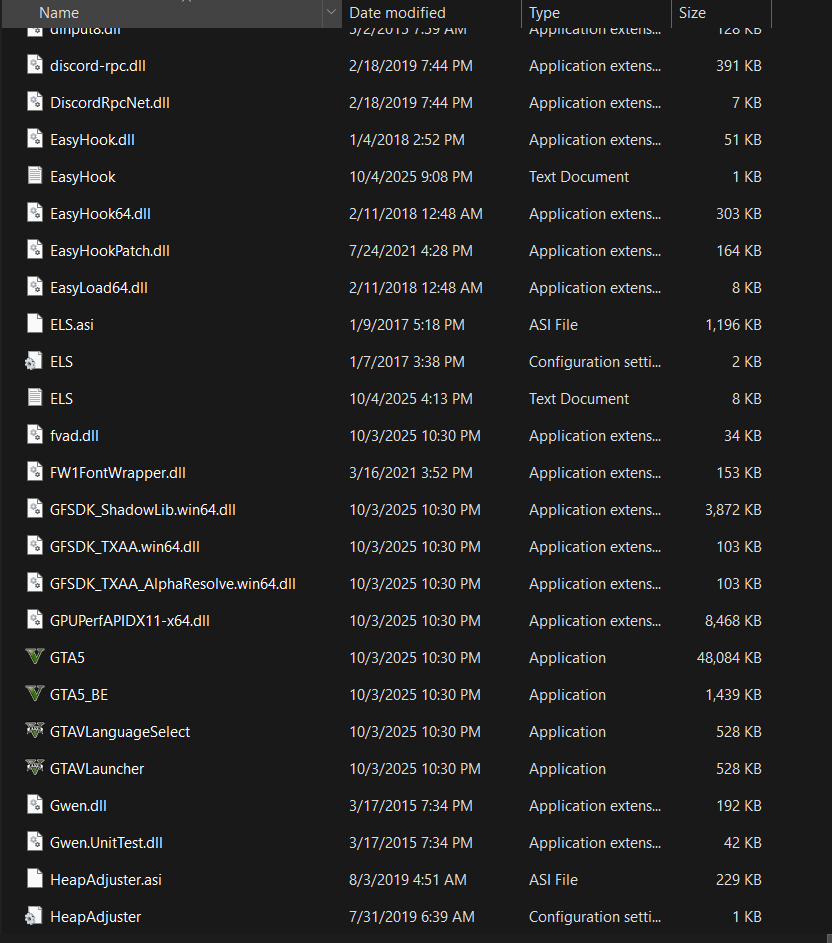The width and height of the screenshot is (832, 943).
Task: Select the Gwen.UnitTest.dll file name
Action: [x=106, y=843]
